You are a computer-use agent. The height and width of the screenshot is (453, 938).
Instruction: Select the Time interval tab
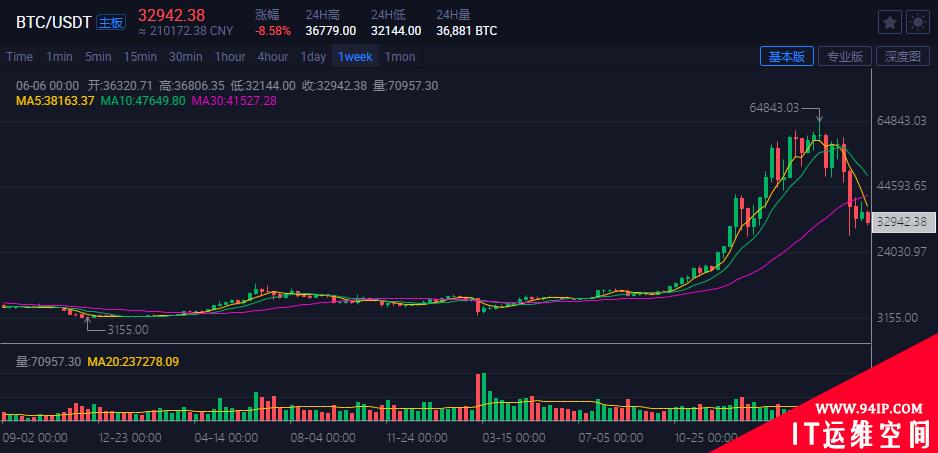click(20, 57)
